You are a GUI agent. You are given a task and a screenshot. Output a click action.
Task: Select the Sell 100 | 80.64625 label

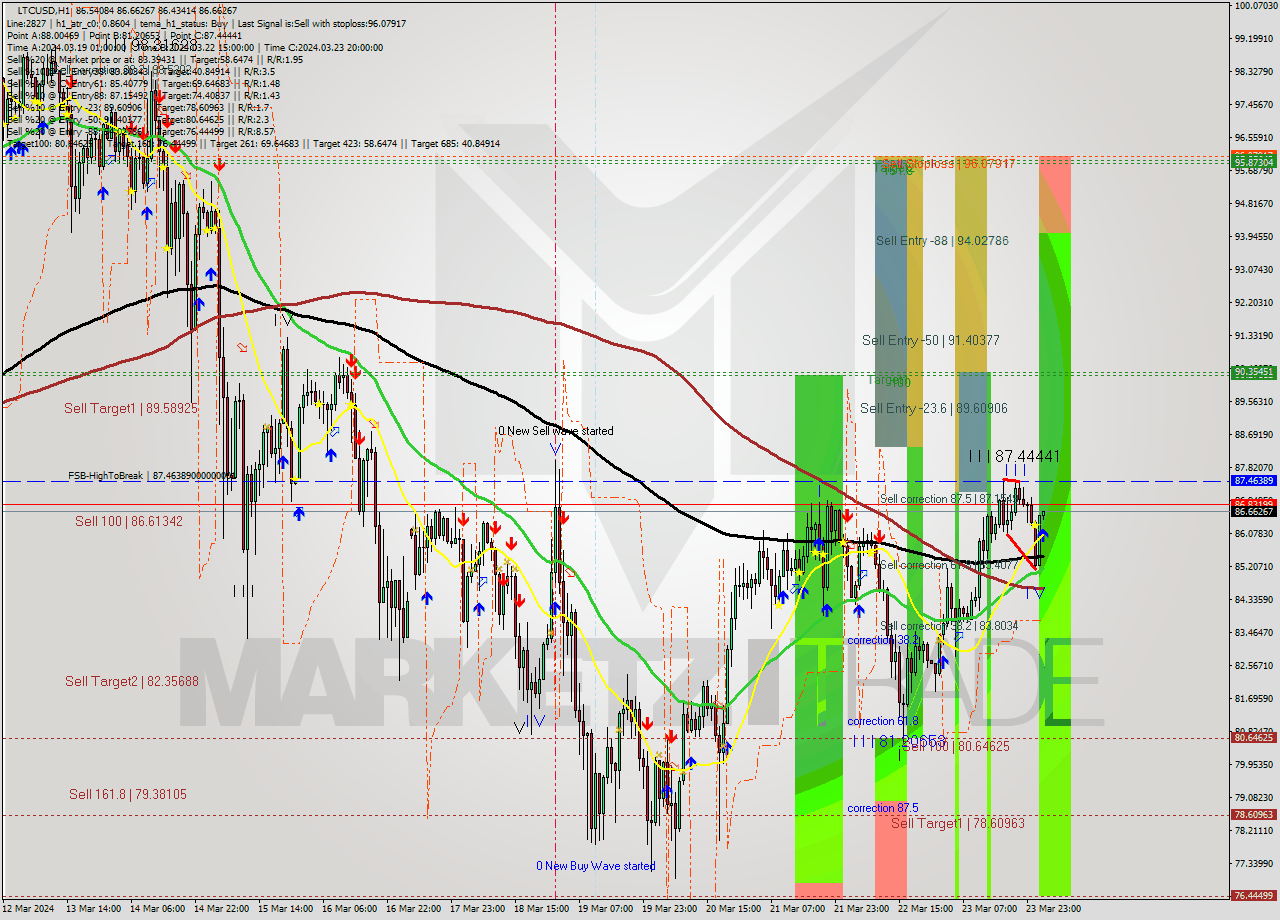956,746
